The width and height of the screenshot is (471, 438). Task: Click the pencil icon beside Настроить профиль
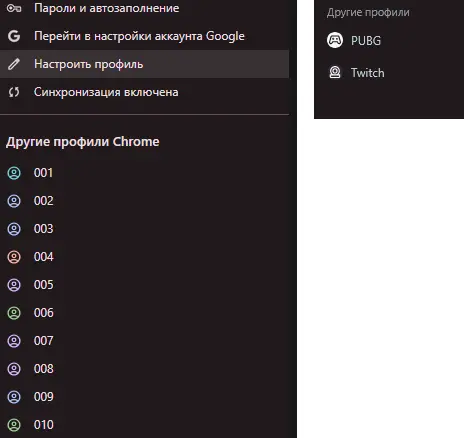14,64
